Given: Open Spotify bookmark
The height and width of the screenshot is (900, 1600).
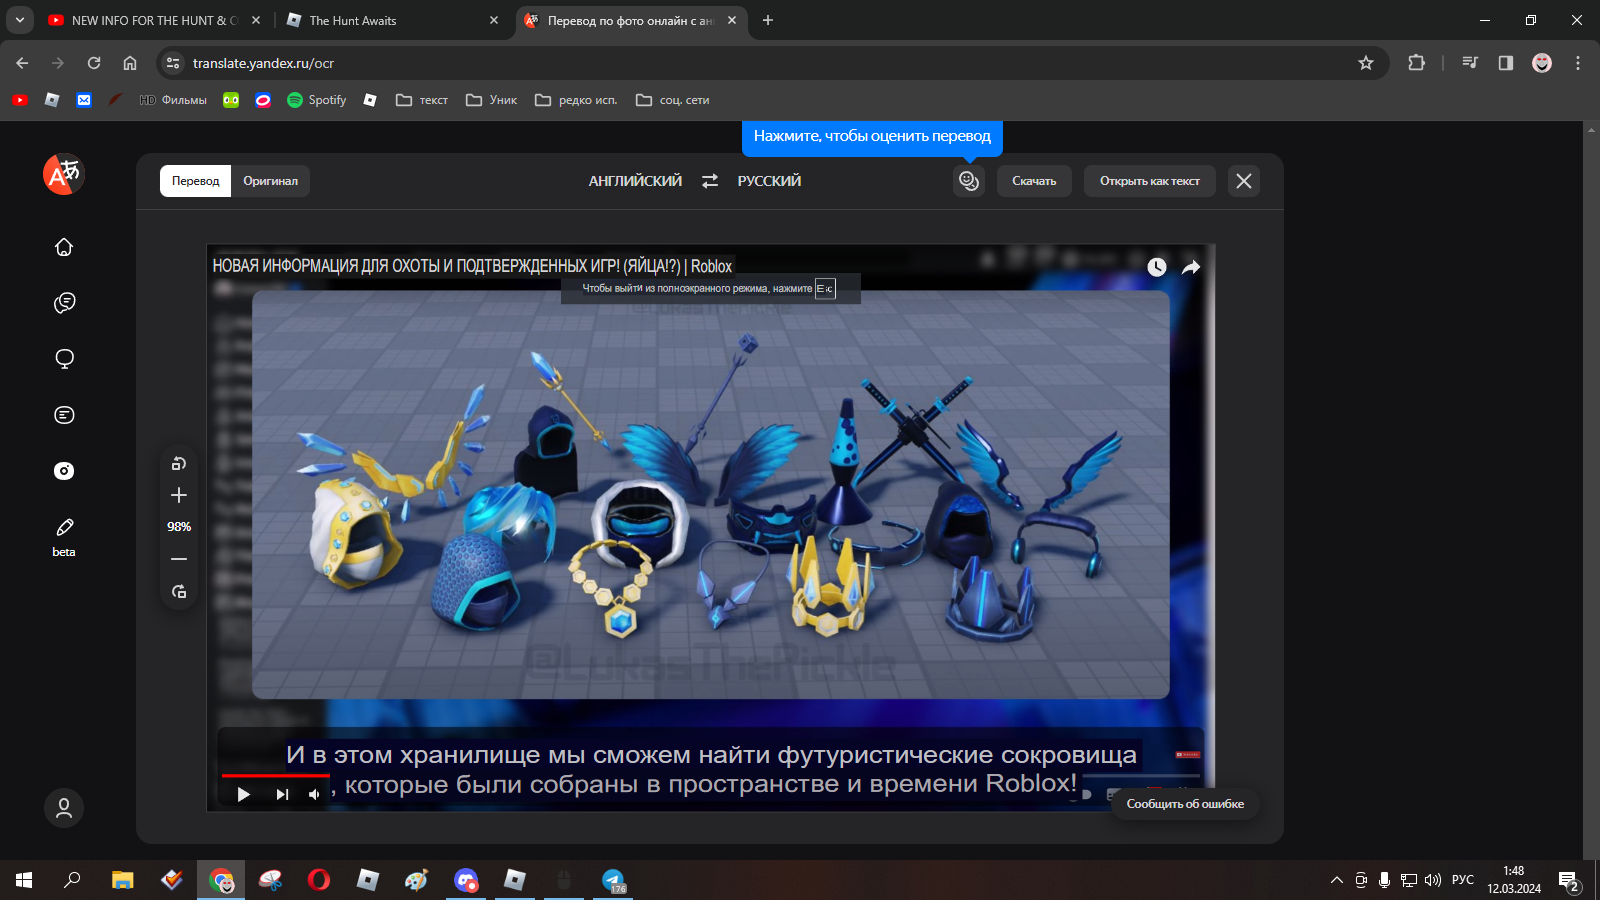Looking at the screenshot, I should [317, 100].
